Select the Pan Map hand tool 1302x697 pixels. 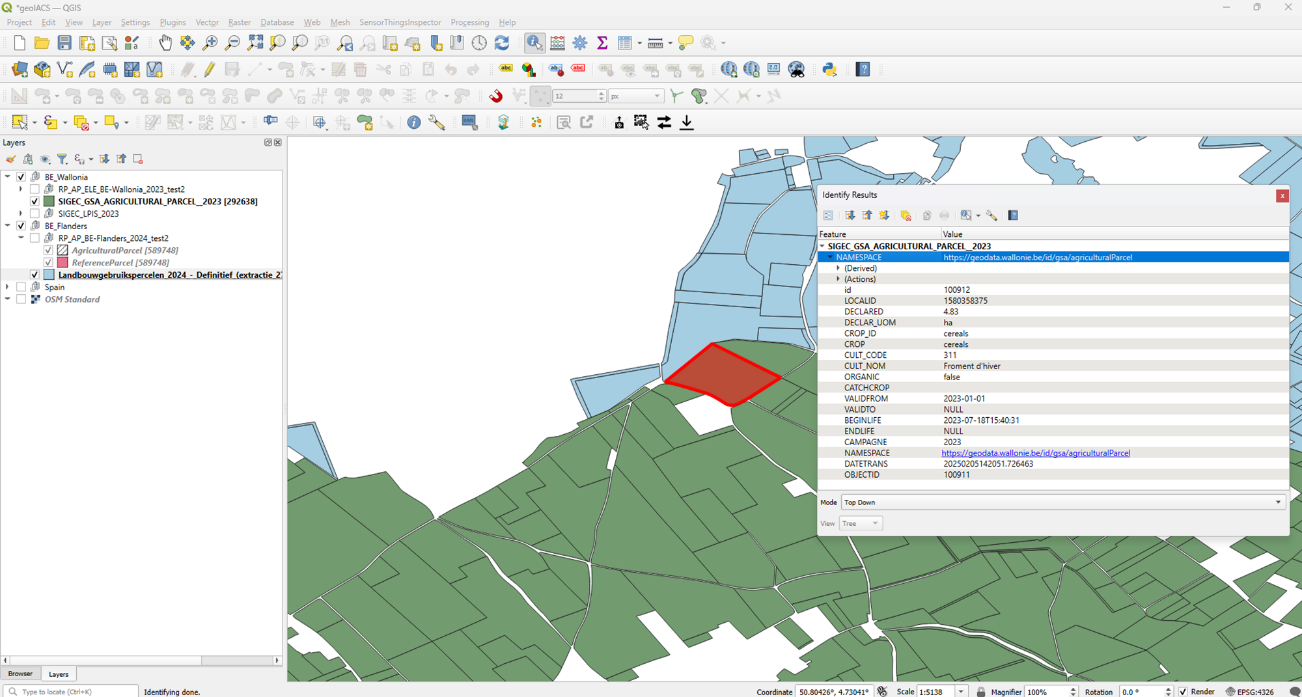[x=165, y=43]
